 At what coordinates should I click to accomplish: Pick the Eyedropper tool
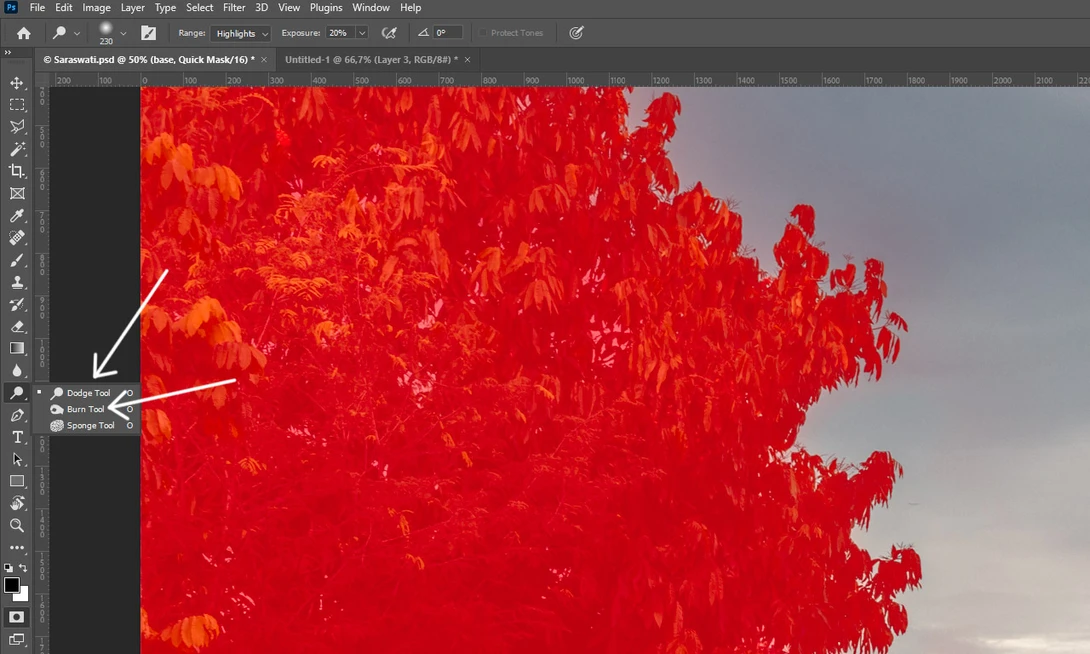coord(17,216)
